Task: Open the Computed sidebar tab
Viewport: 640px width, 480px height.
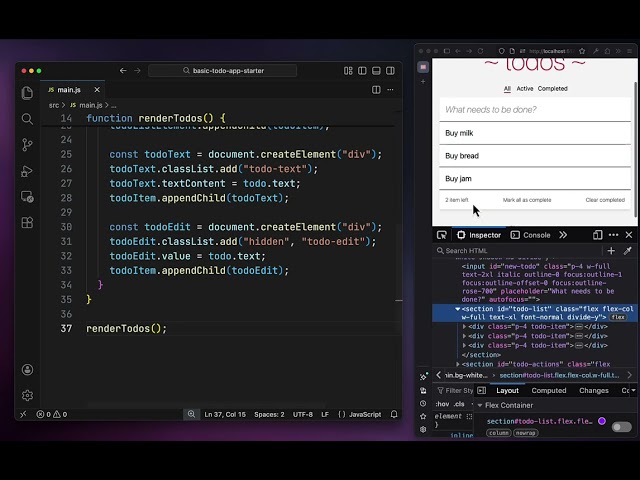Action: pyautogui.click(x=549, y=391)
